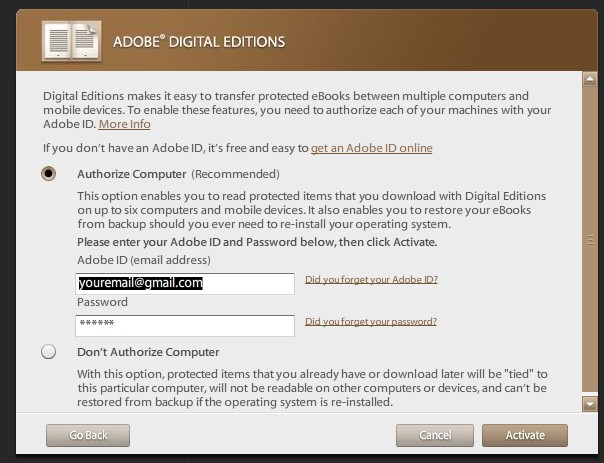Click the 'Don't Authorize Computer' label text
Image resolution: width=604 pixels, height=463 pixels.
(148, 352)
